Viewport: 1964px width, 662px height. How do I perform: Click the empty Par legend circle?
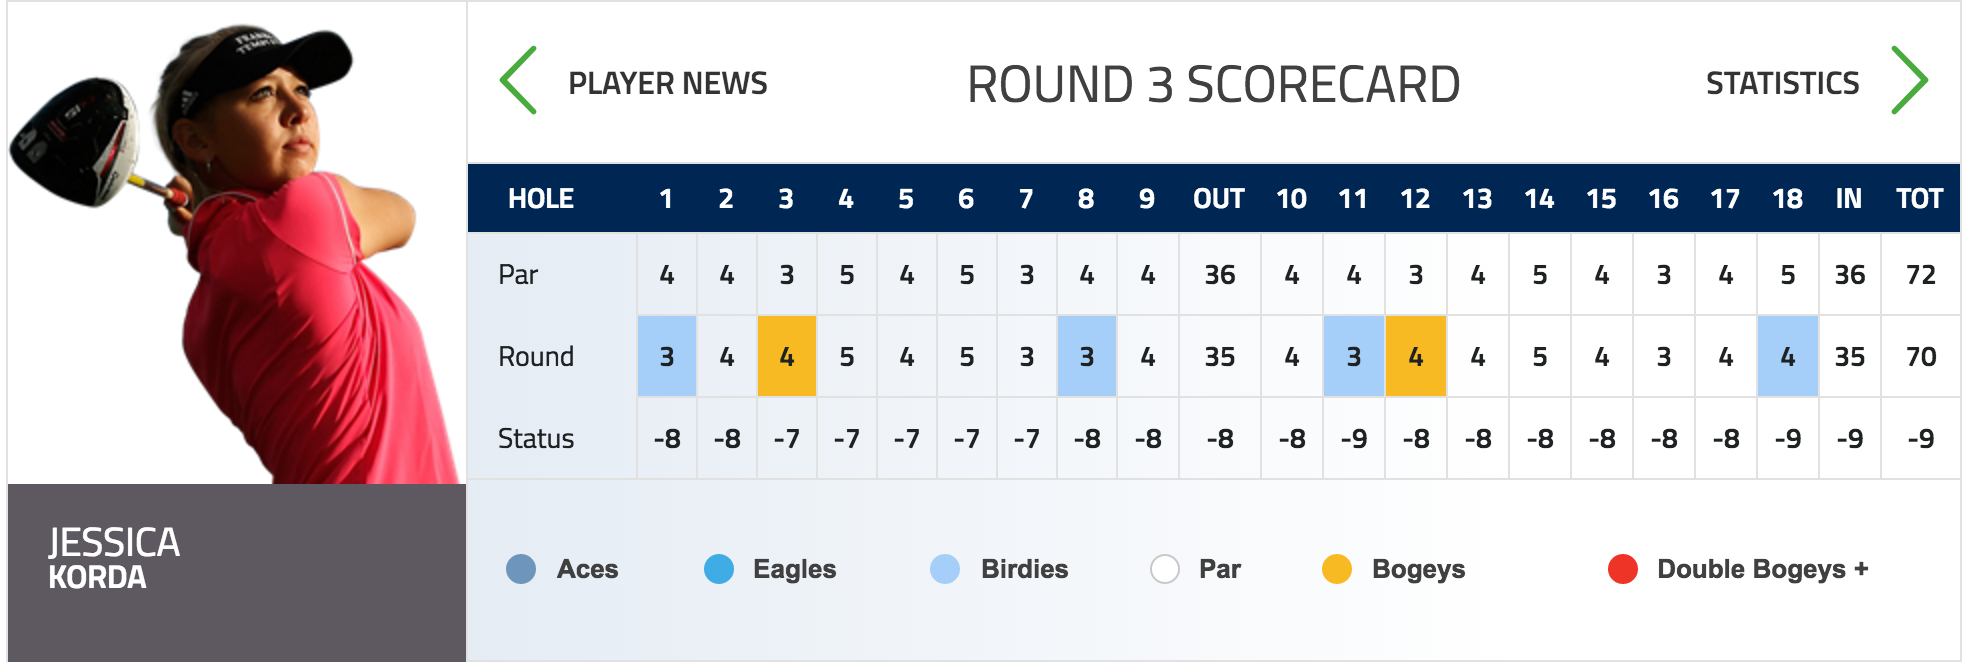1165,569
